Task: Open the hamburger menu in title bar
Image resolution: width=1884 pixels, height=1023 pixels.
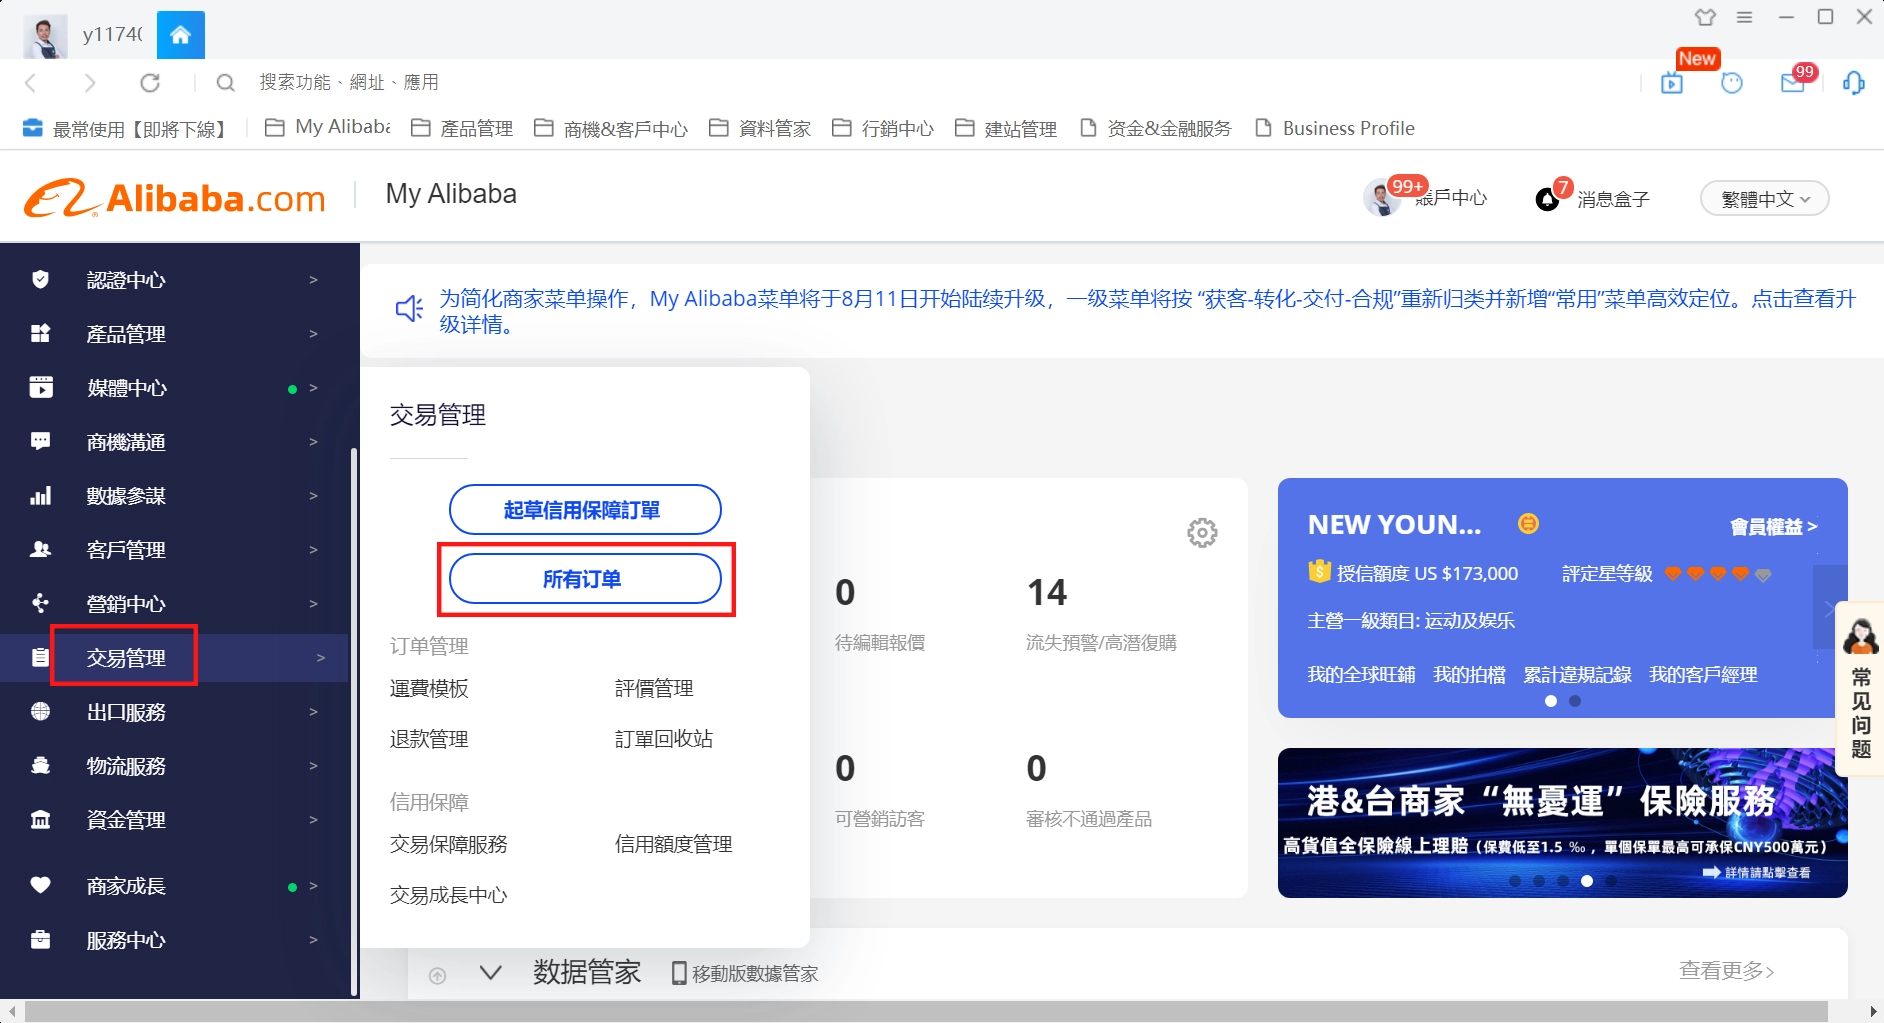Action: [x=1745, y=17]
